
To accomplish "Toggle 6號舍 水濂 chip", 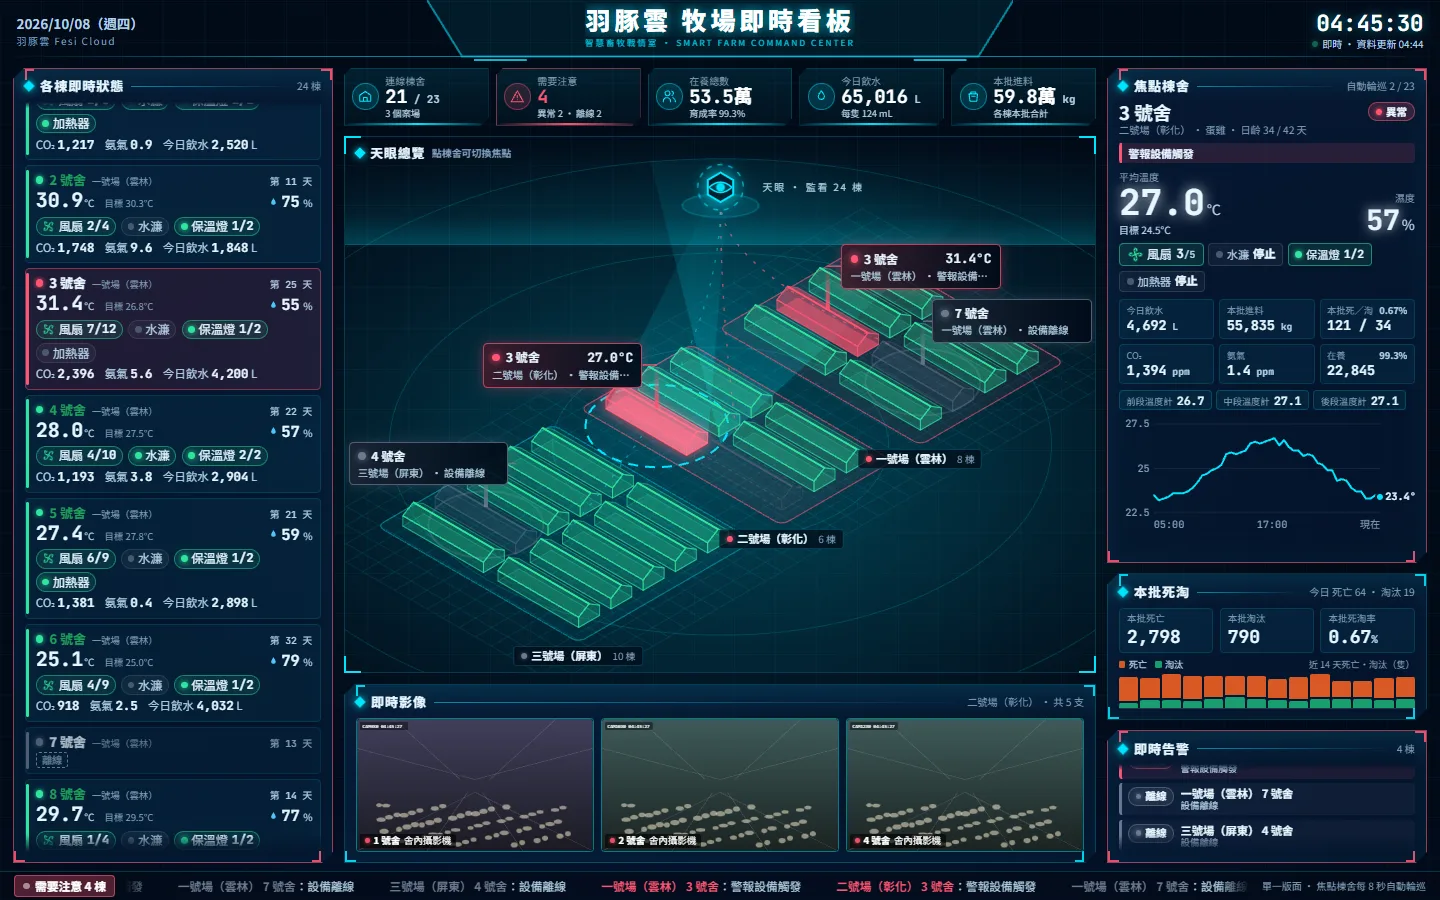I will point(145,685).
